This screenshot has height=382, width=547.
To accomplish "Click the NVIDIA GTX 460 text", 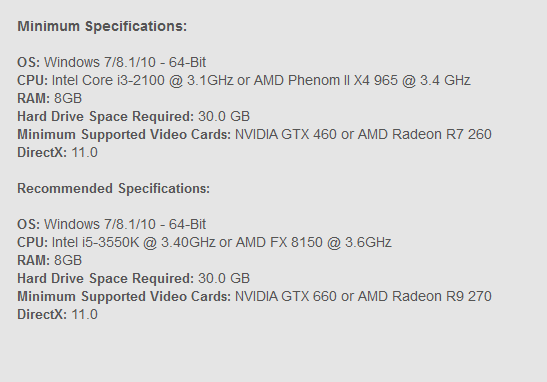I will (x=286, y=134).
